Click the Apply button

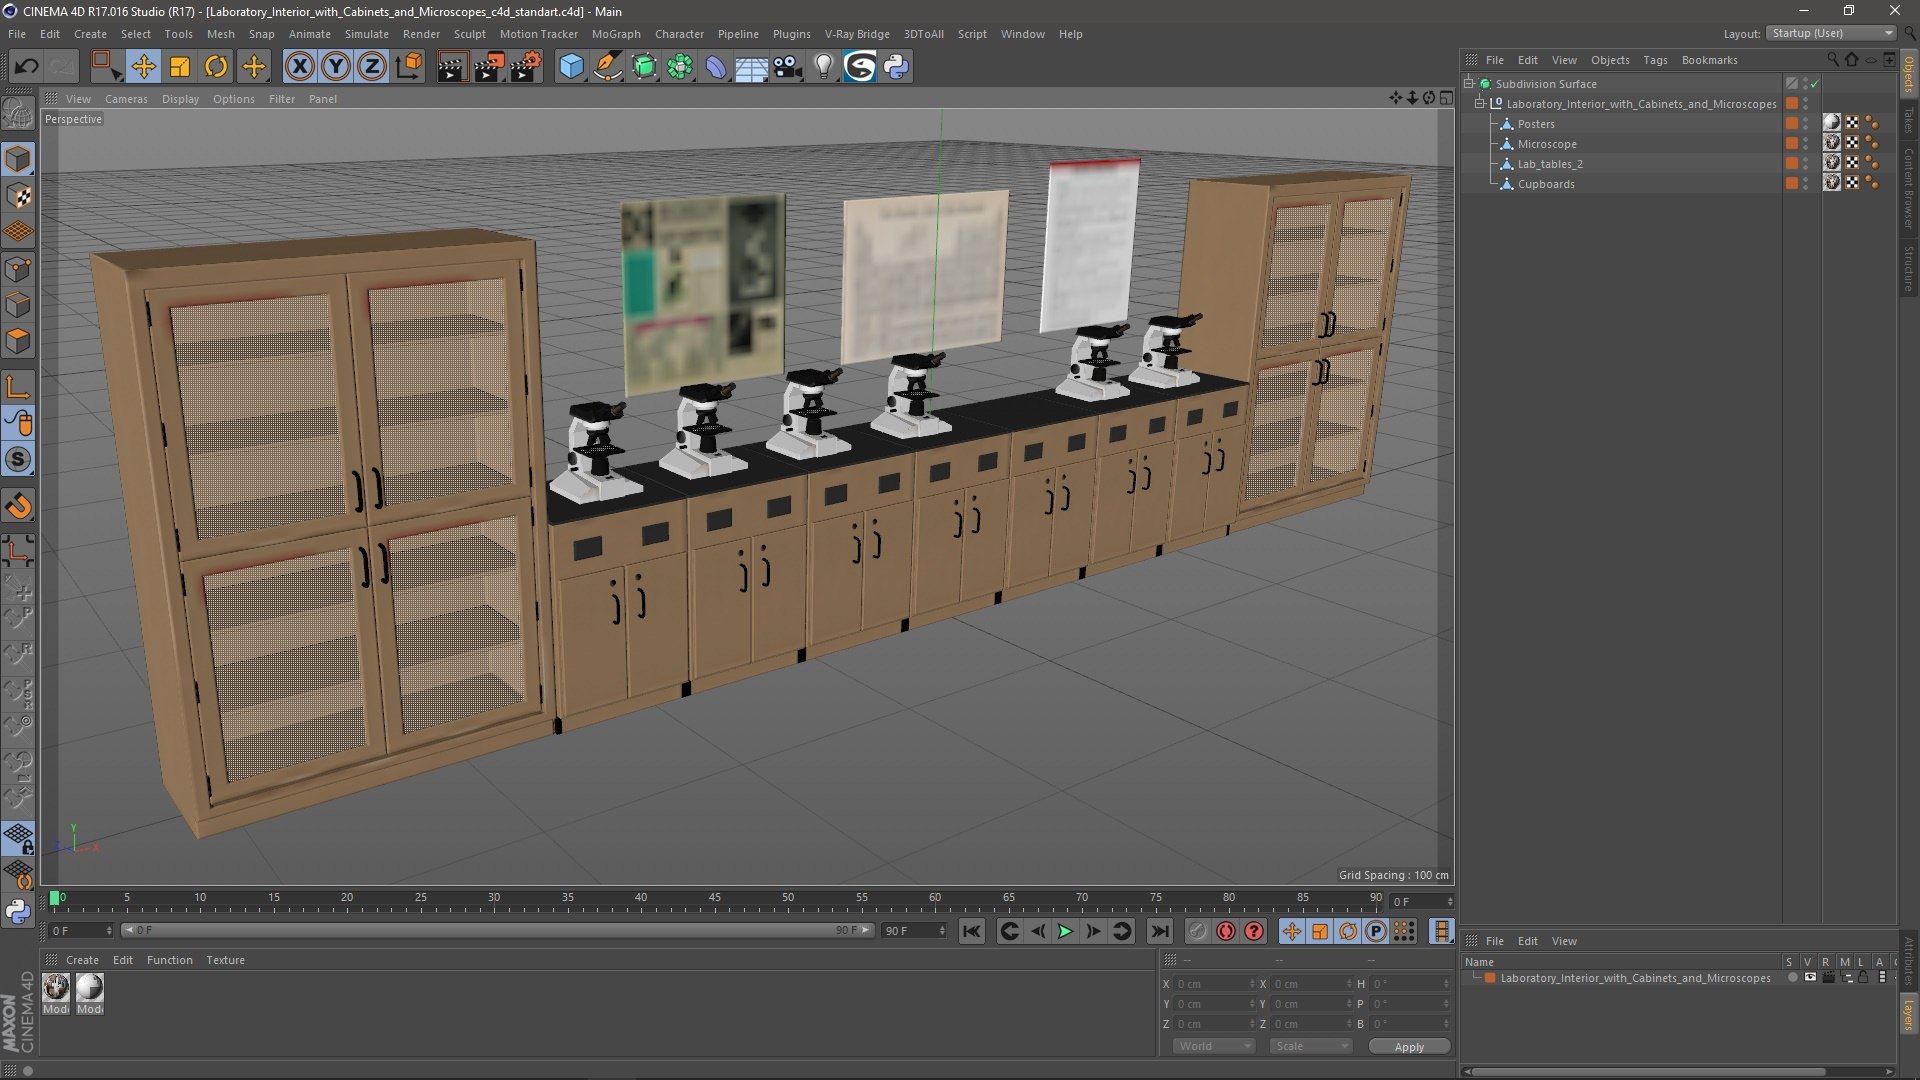click(1409, 1047)
